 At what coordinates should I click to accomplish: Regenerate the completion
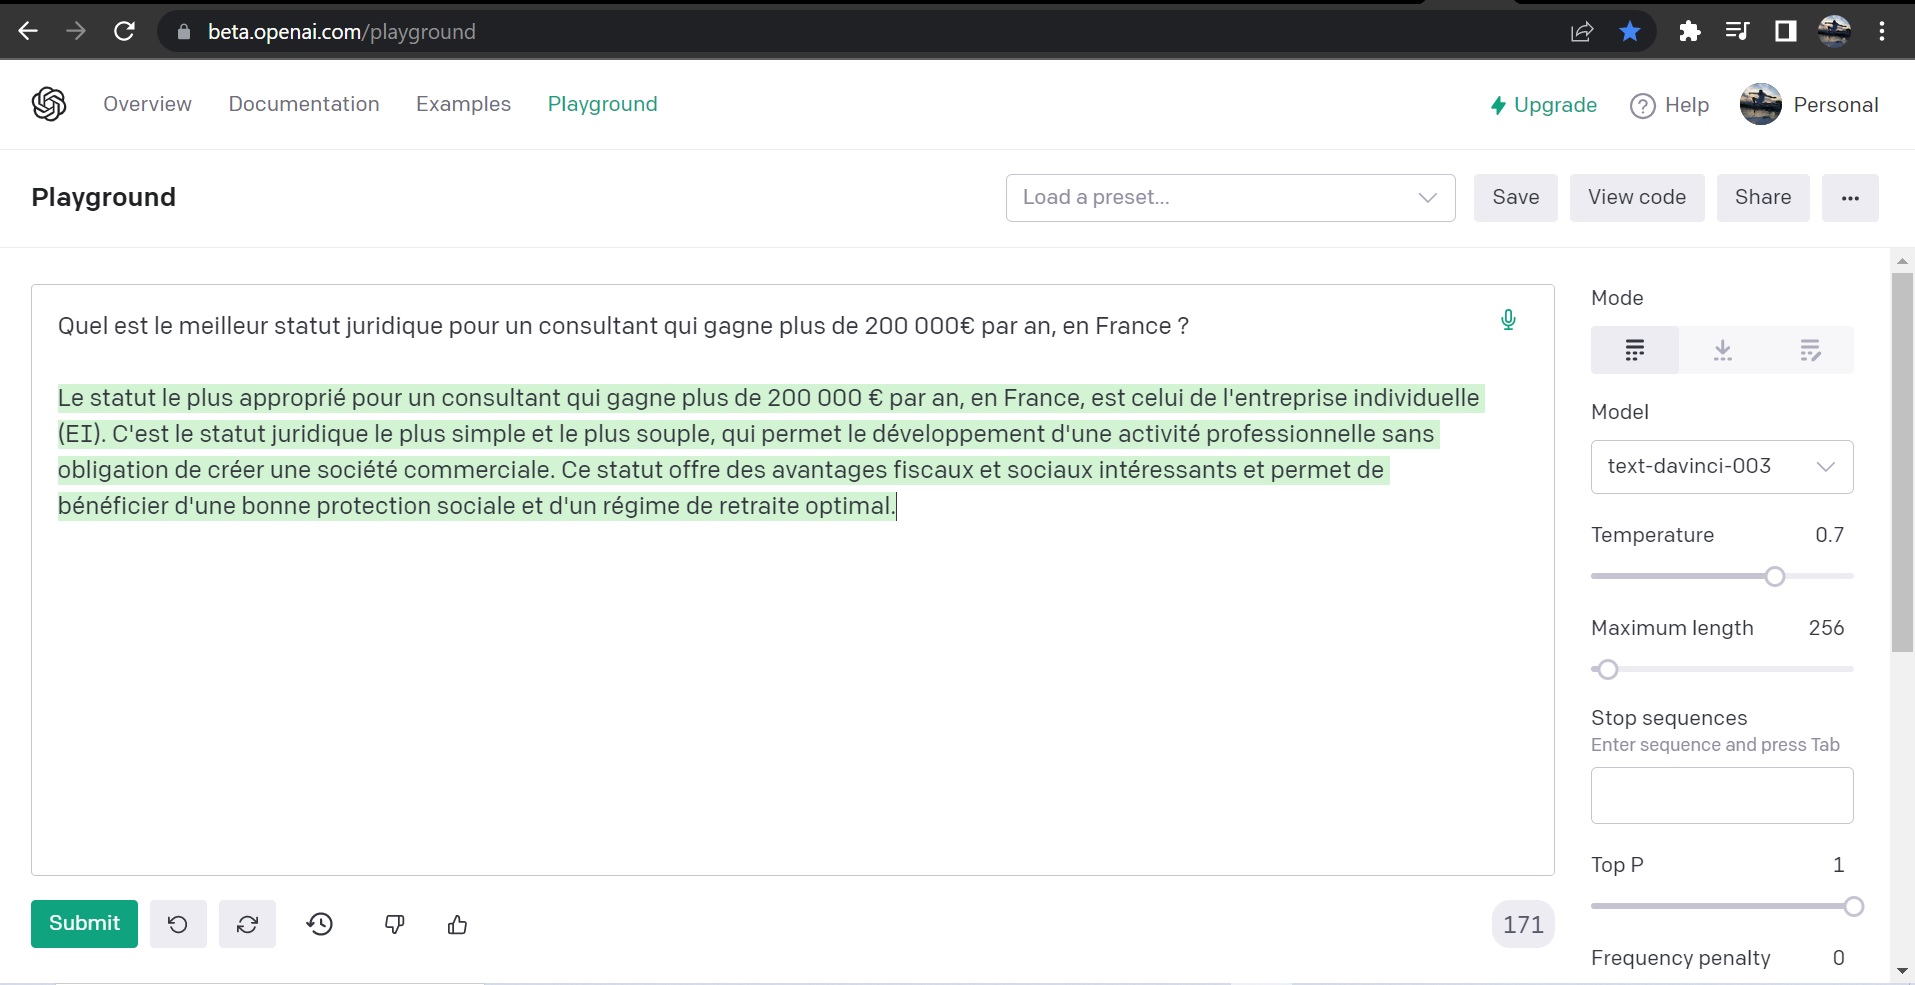pyautogui.click(x=247, y=924)
